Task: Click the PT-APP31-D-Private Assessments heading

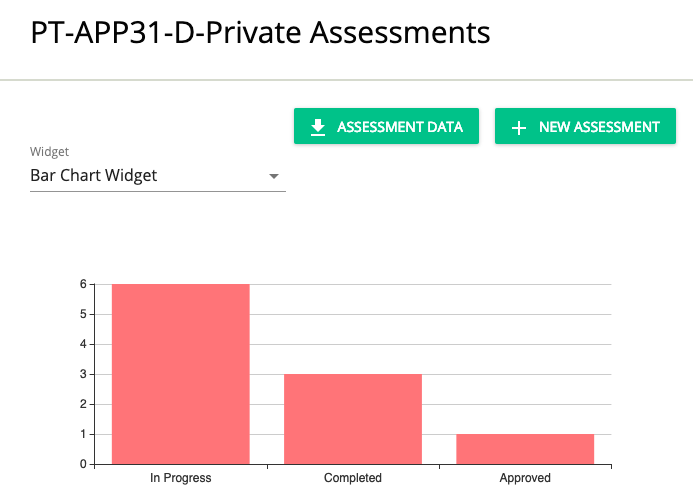Action: pyautogui.click(x=260, y=32)
